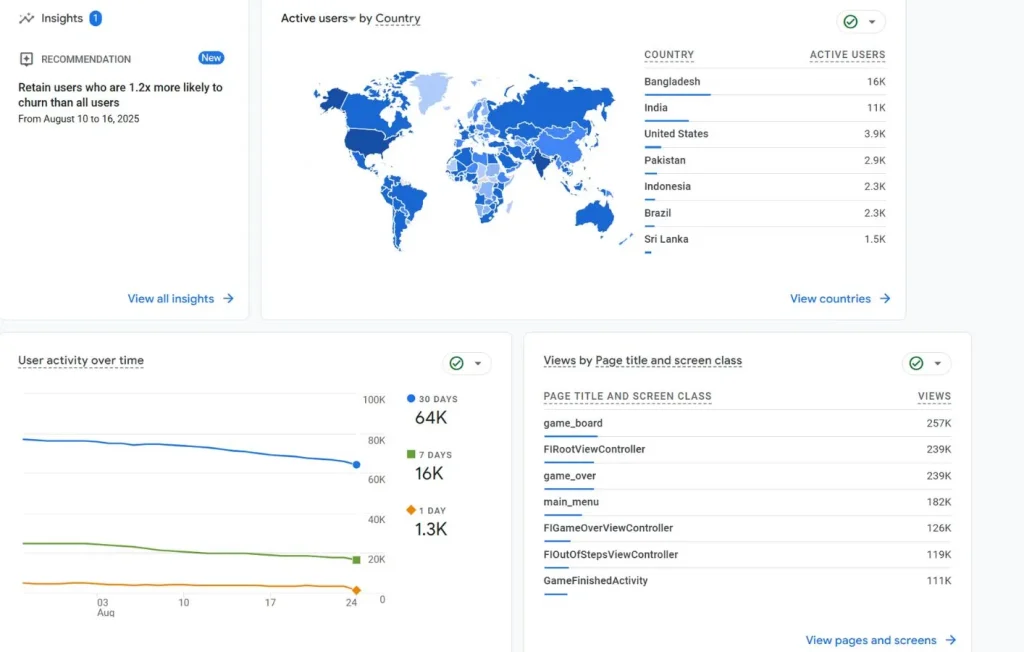
Task: Click the Recommendation icon
Action: click(26, 59)
